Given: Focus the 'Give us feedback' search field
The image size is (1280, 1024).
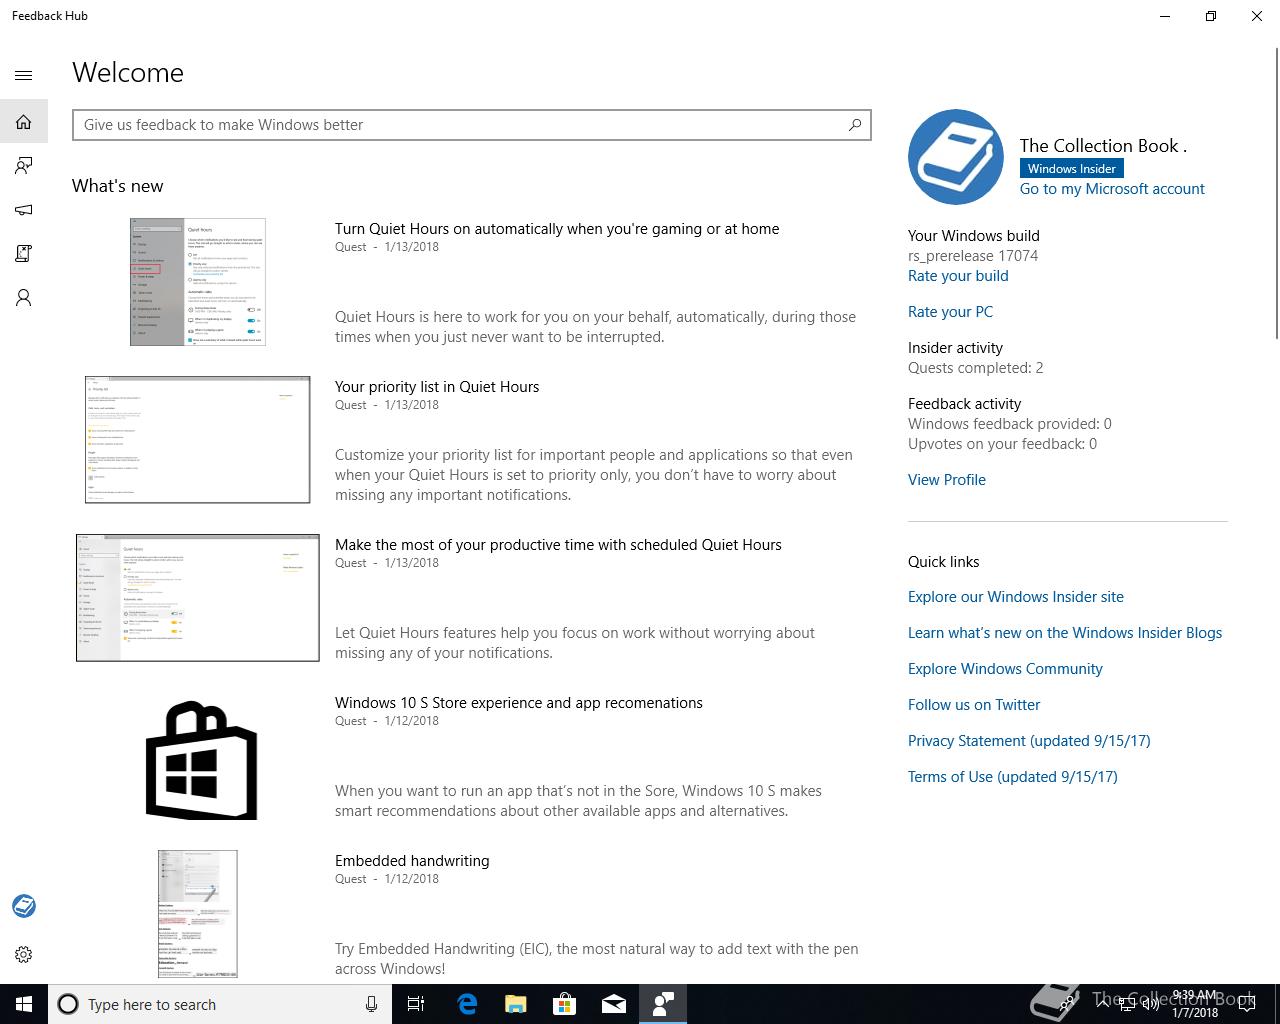Looking at the screenshot, I should (x=472, y=125).
